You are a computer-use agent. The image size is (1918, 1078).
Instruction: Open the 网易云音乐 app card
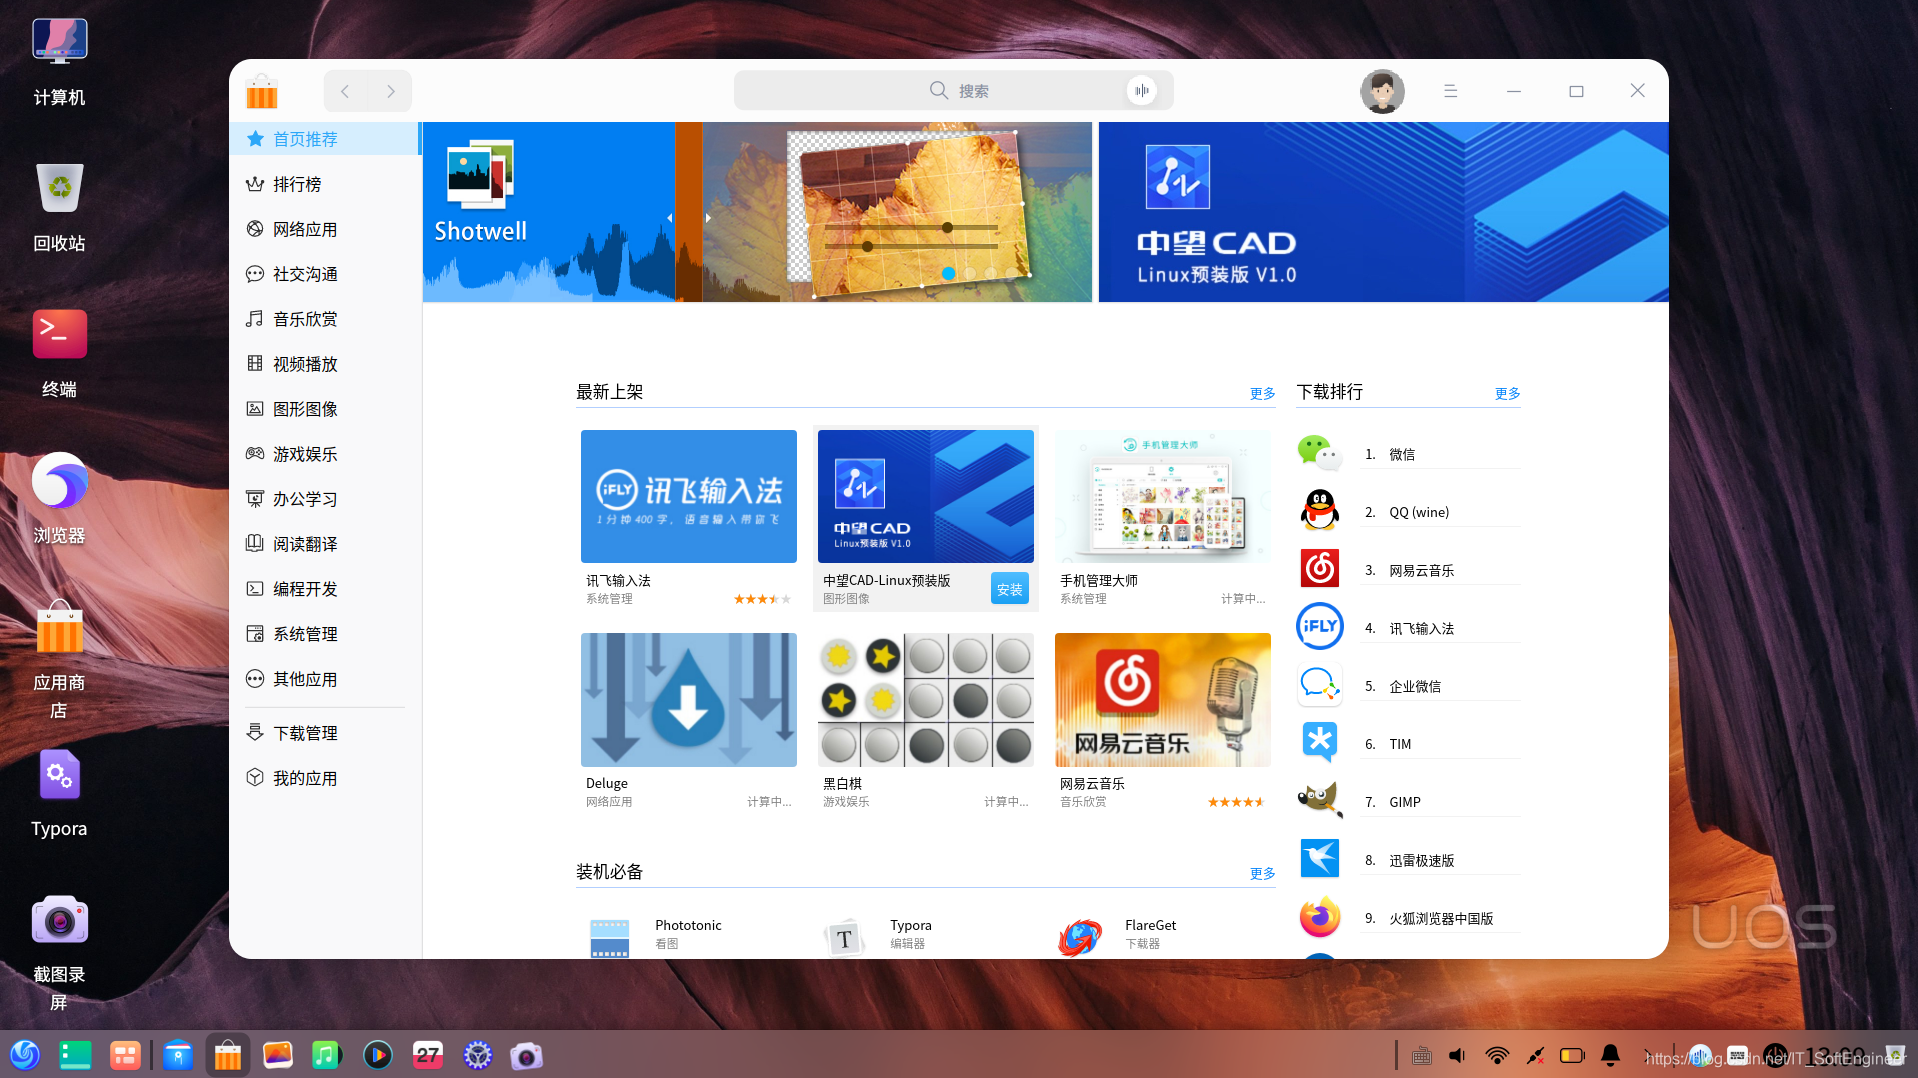pyautogui.click(x=1163, y=721)
